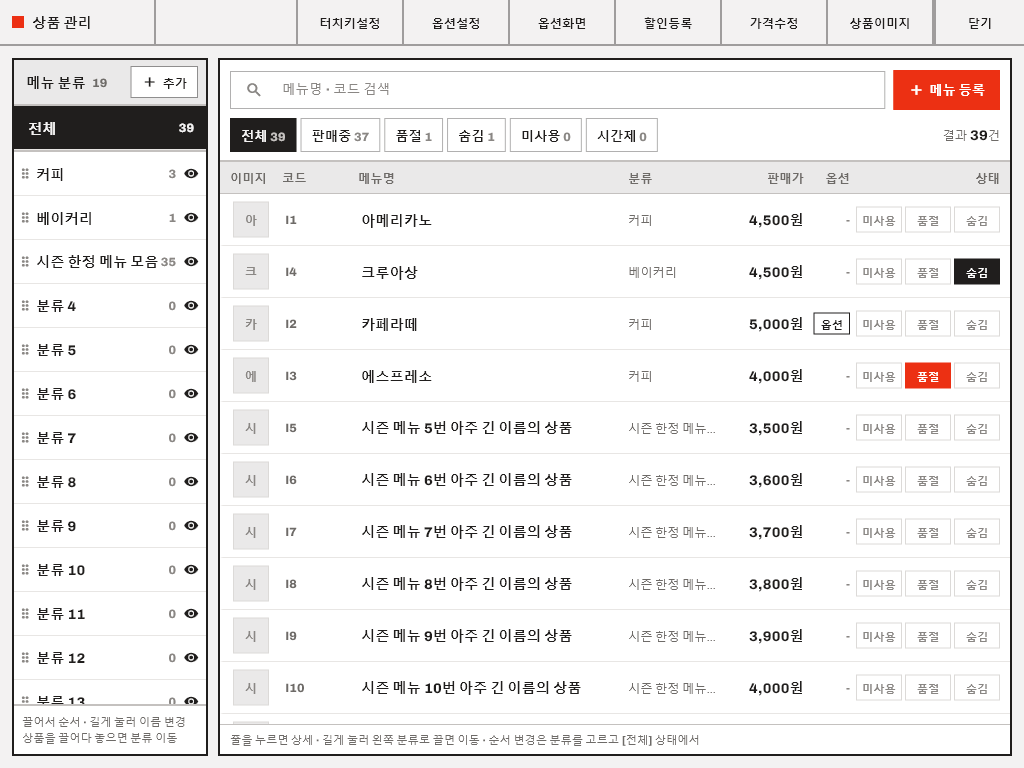Click the 크루아상 image thumbnail

coord(251,272)
